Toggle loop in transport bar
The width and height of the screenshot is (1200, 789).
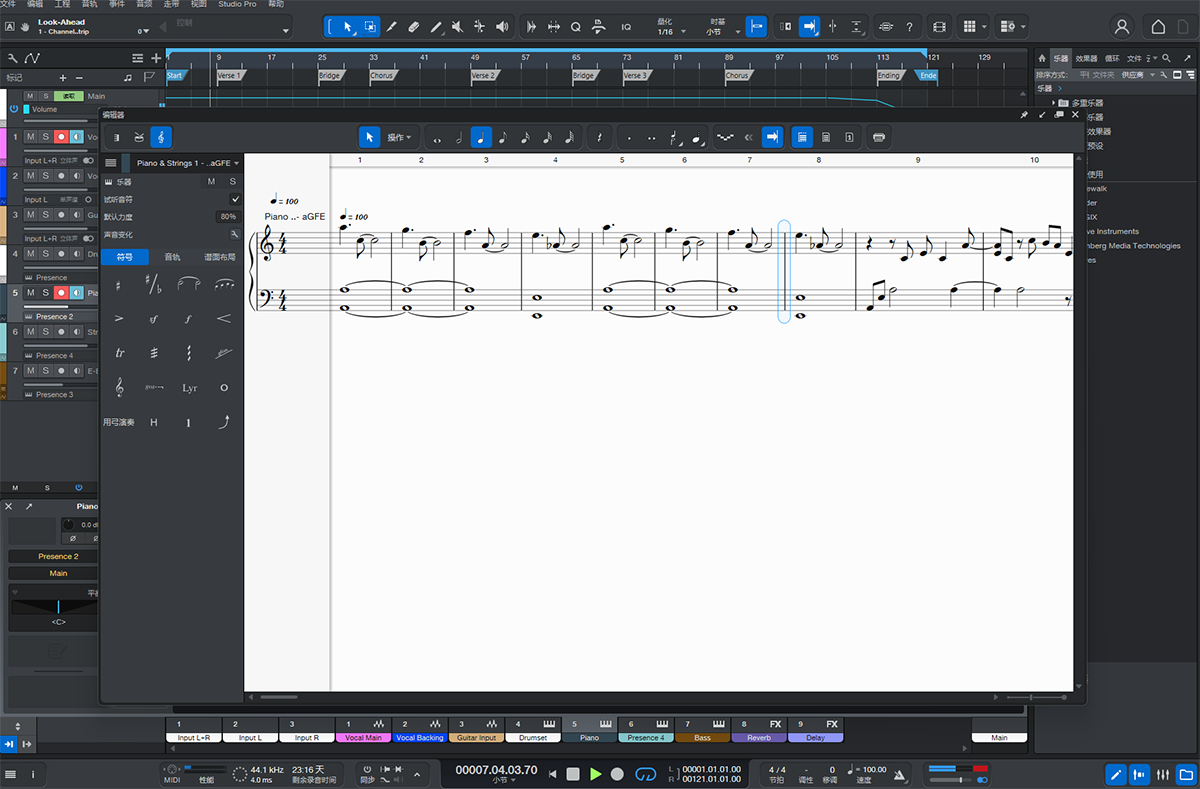point(646,774)
